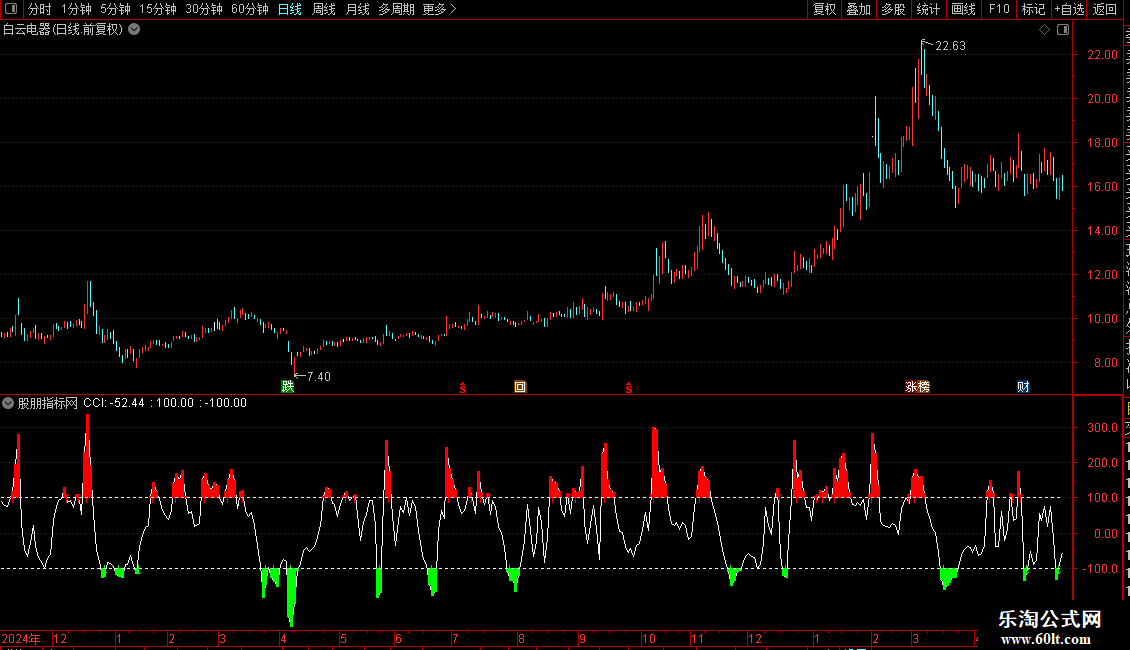This screenshot has width=1130, height=650.
Task: Open F10 company information
Action: click(999, 9)
